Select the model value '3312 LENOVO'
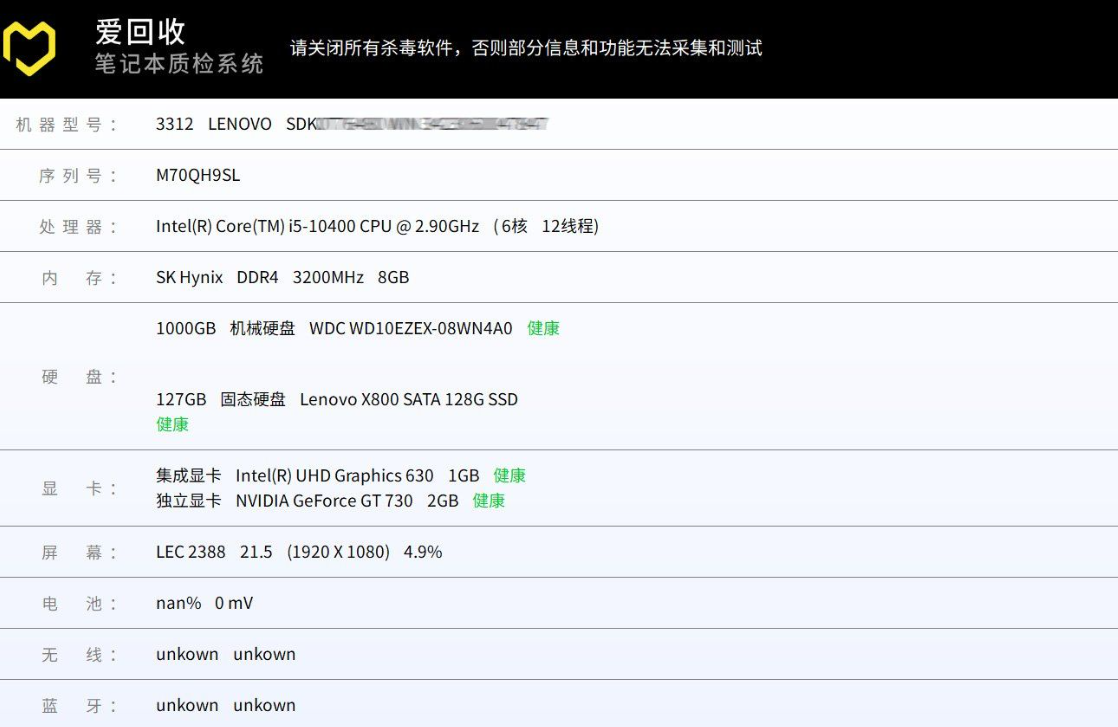This screenshot has height=727, width=1118. click(214, 124)
